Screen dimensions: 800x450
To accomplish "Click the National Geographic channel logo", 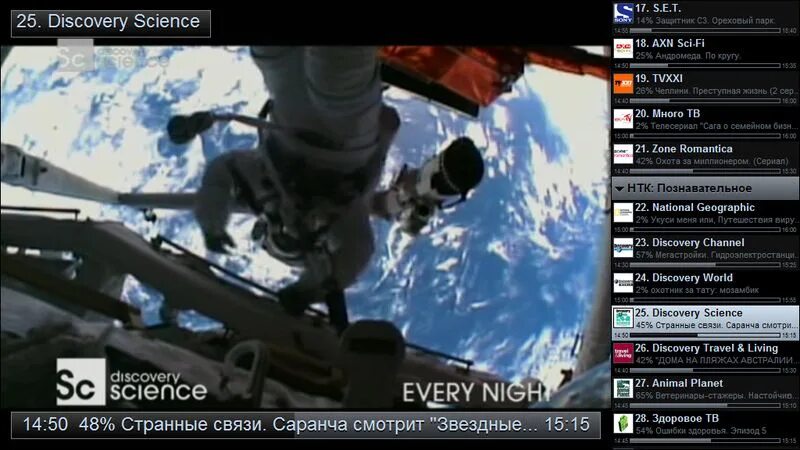I will 623,213.
